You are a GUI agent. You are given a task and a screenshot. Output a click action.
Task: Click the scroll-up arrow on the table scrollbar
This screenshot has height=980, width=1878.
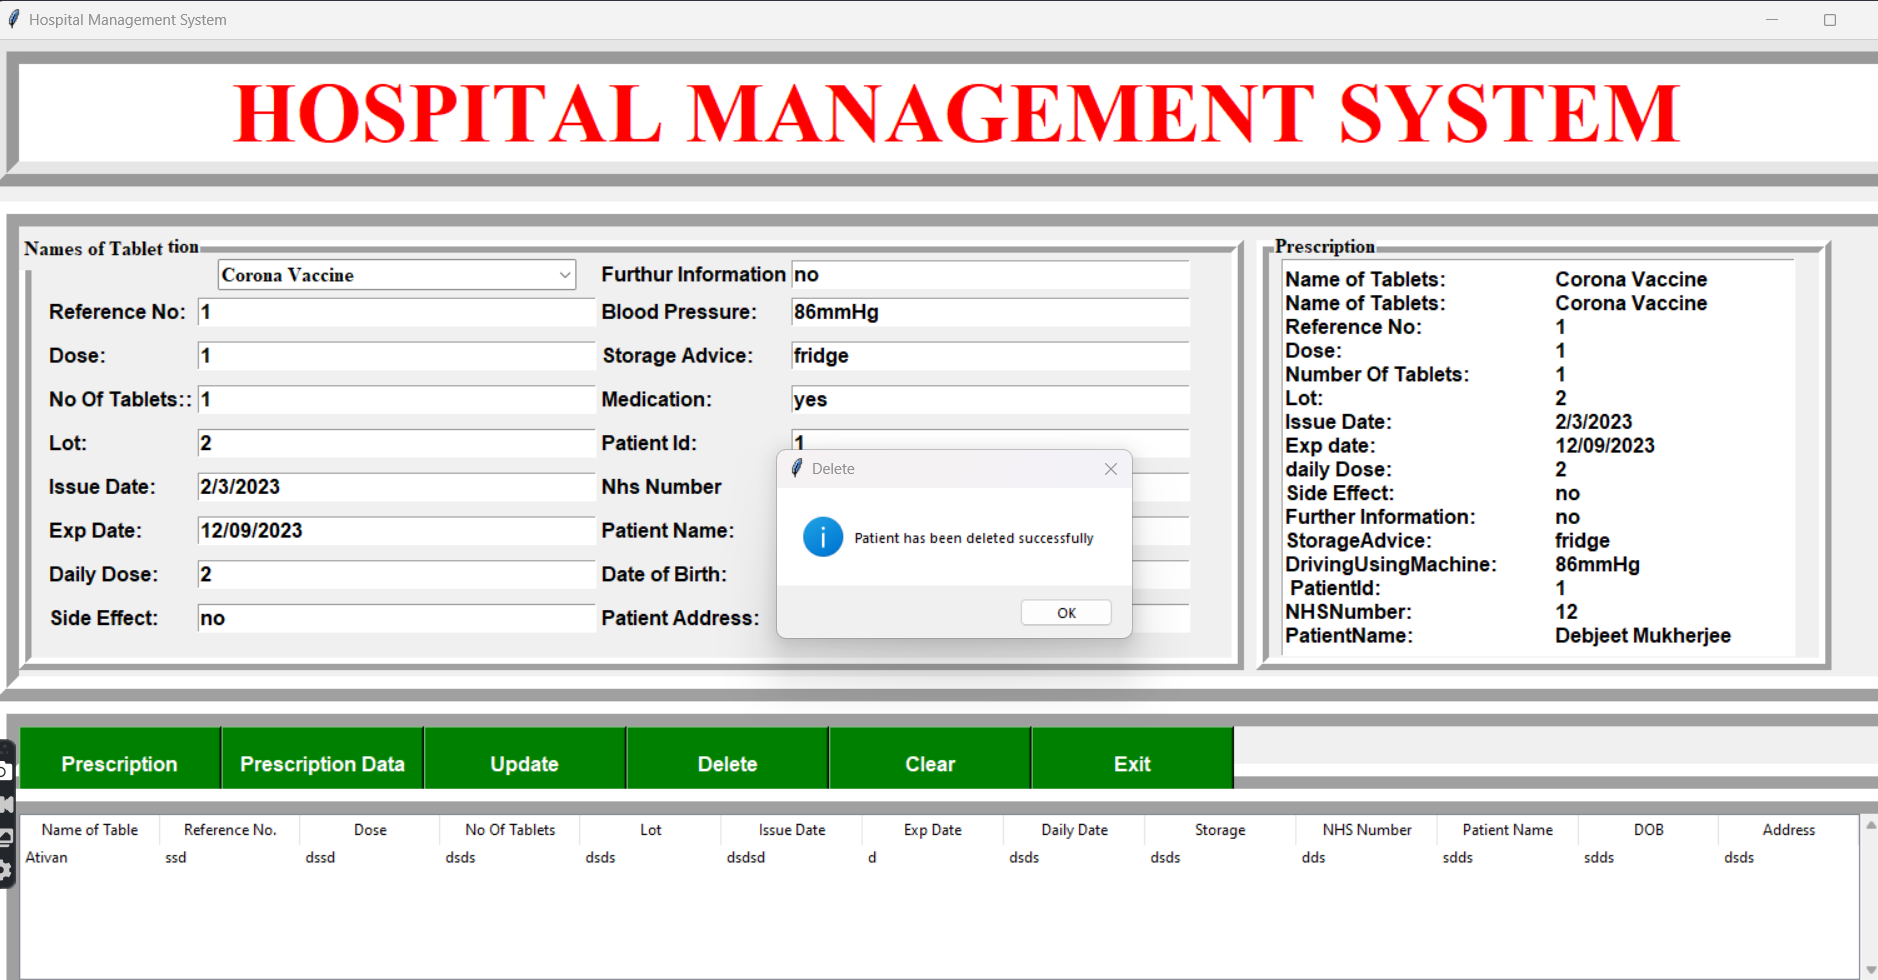(x=1868, y=824)
